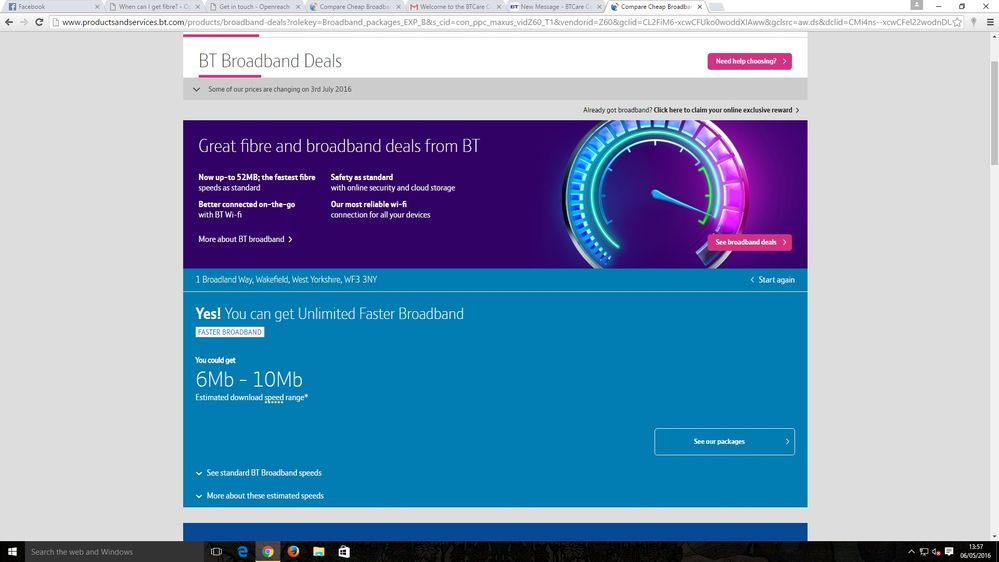
Task: Open Microsoft Edge from the taskbar
Action: 242,551
